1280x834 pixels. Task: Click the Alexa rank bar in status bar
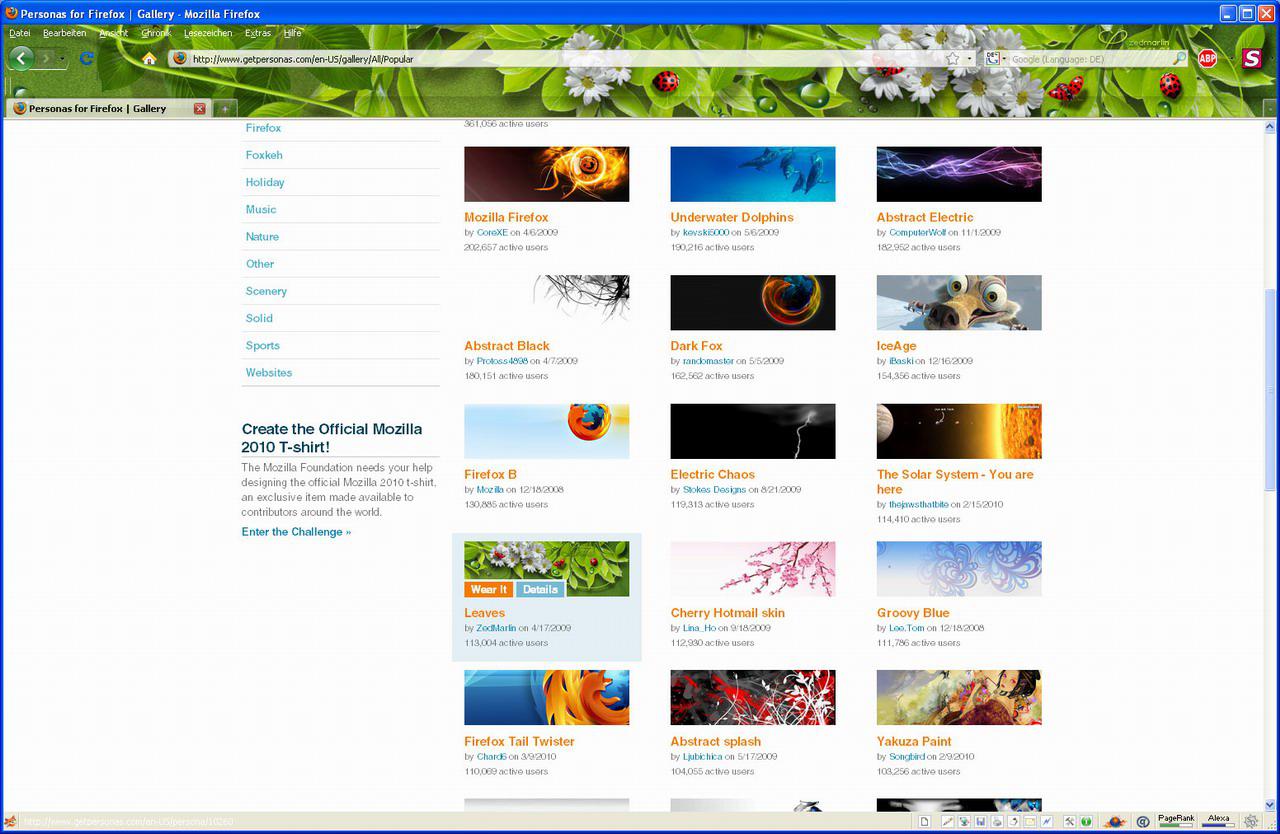coord(1218,821)
